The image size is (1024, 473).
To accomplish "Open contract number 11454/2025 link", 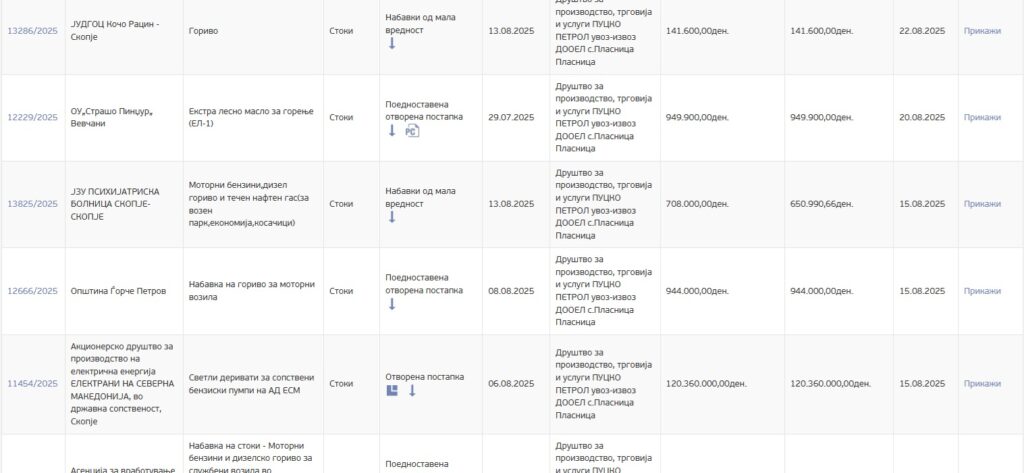I will click(x=33, y=383).
